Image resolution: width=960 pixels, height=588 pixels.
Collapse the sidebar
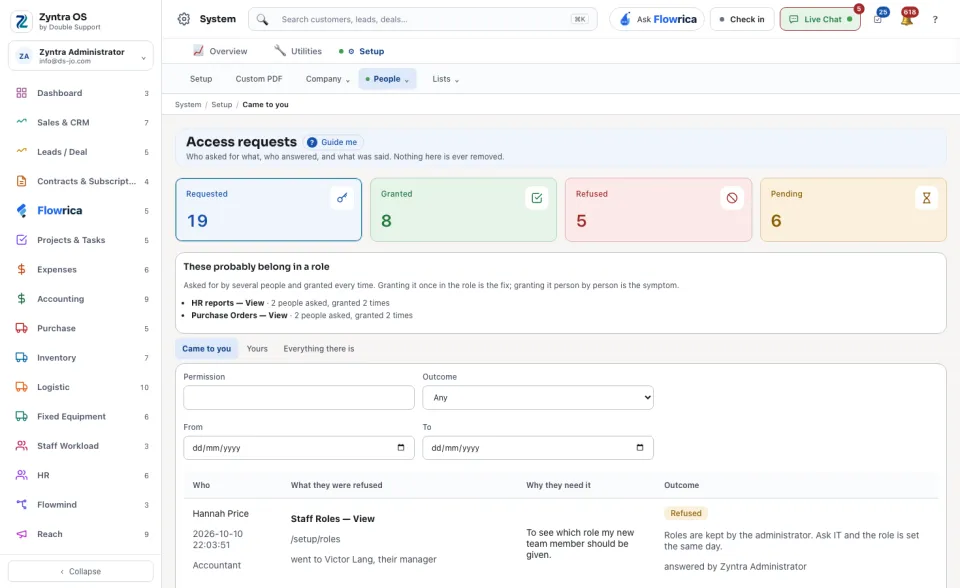pyautogui.click(x=81, y=571)
